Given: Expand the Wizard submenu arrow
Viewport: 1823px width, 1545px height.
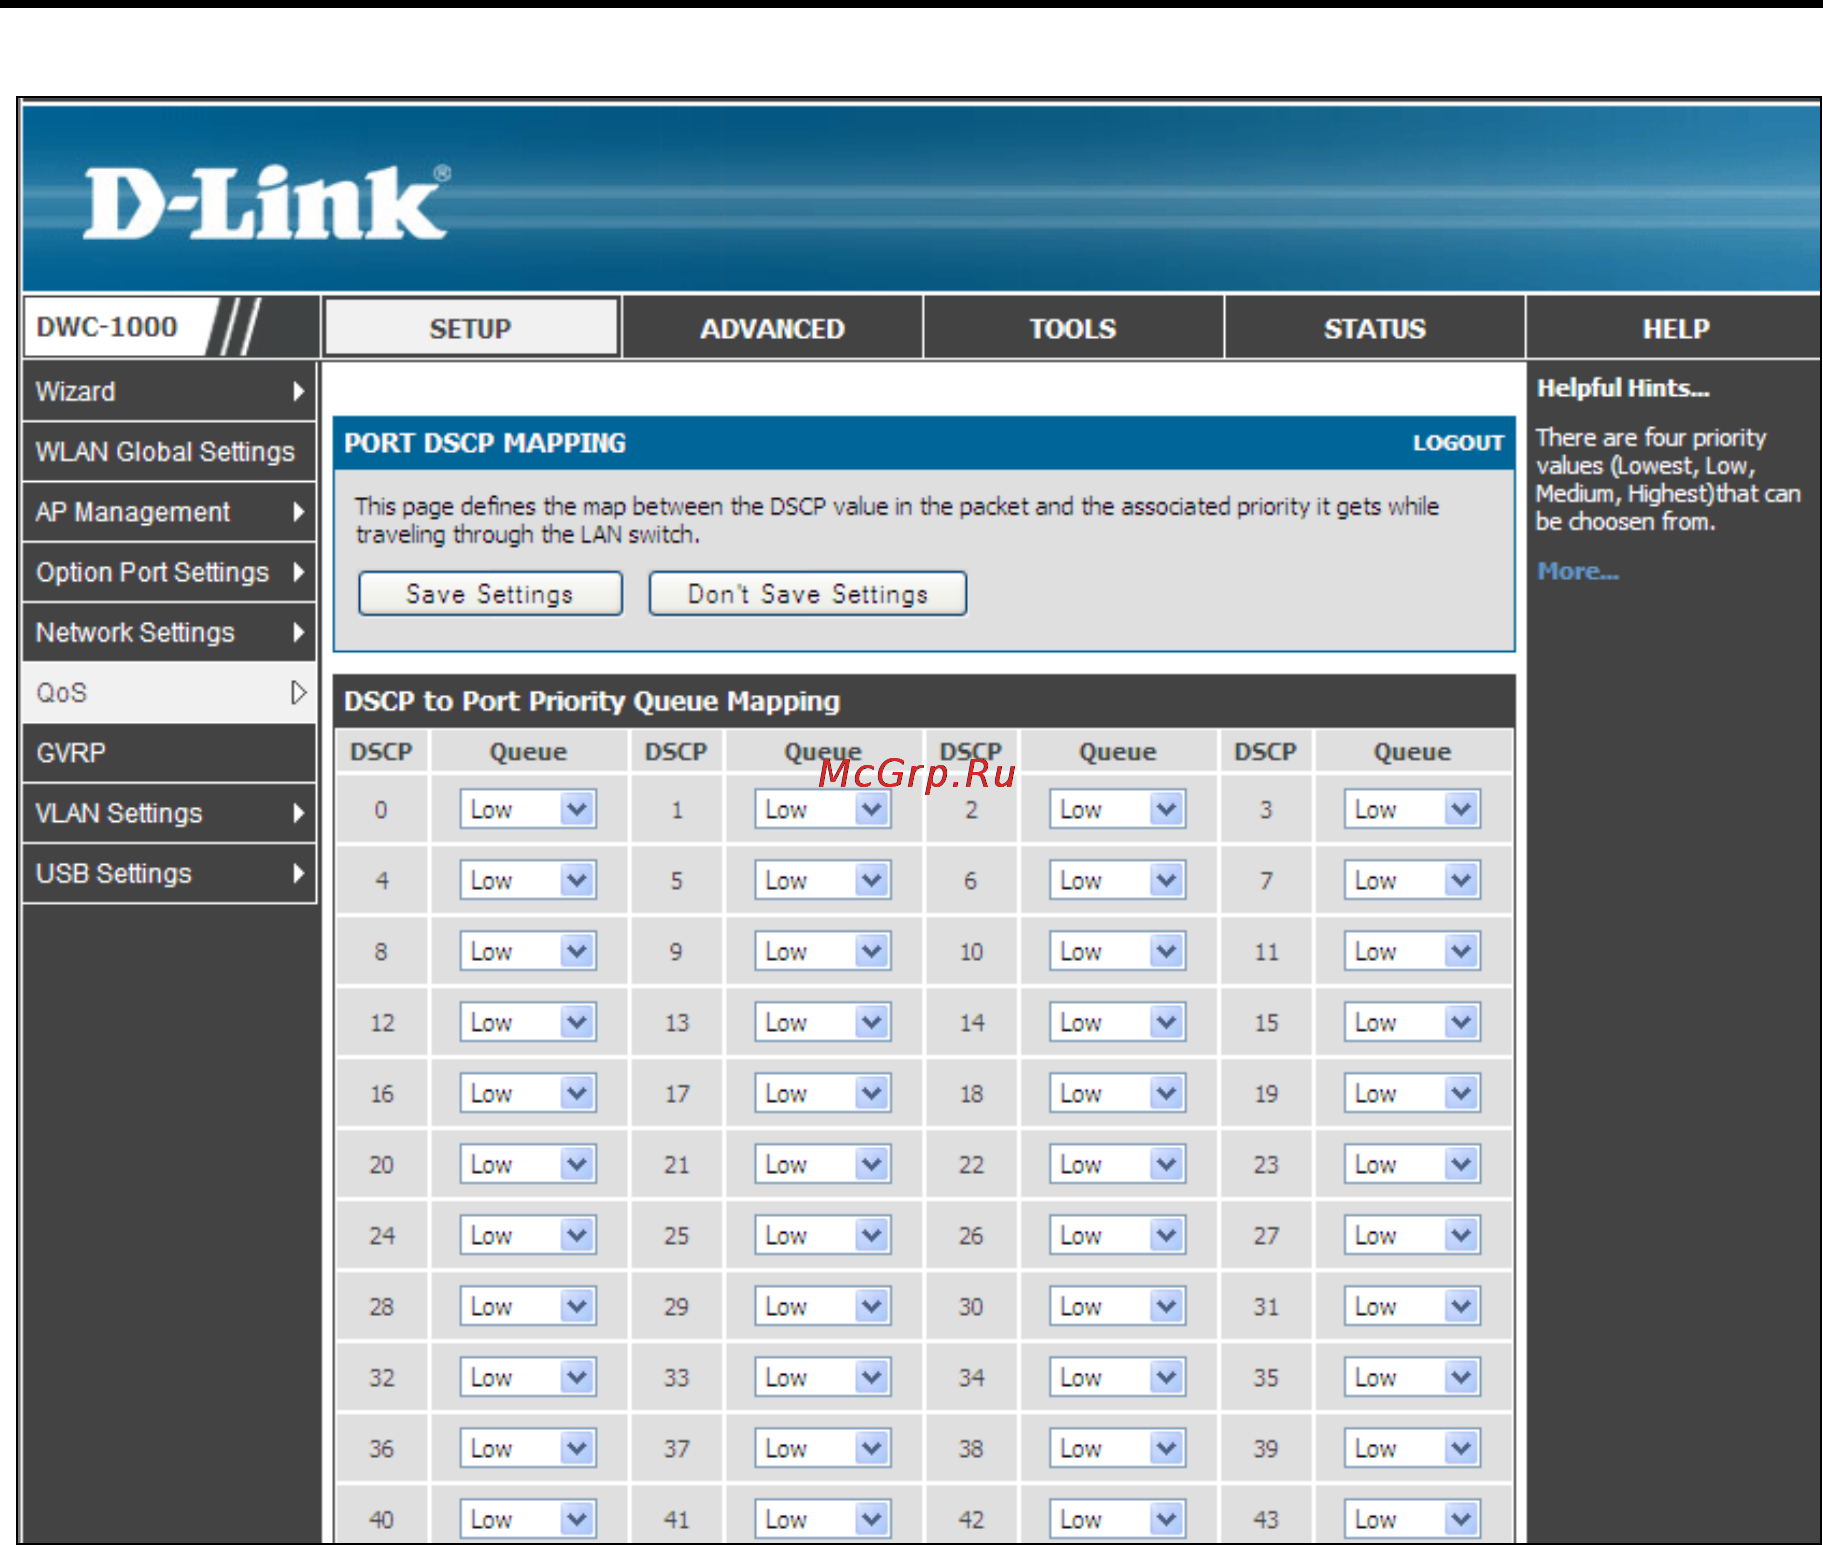Looking at the screenshot, I should coord(298,391).
